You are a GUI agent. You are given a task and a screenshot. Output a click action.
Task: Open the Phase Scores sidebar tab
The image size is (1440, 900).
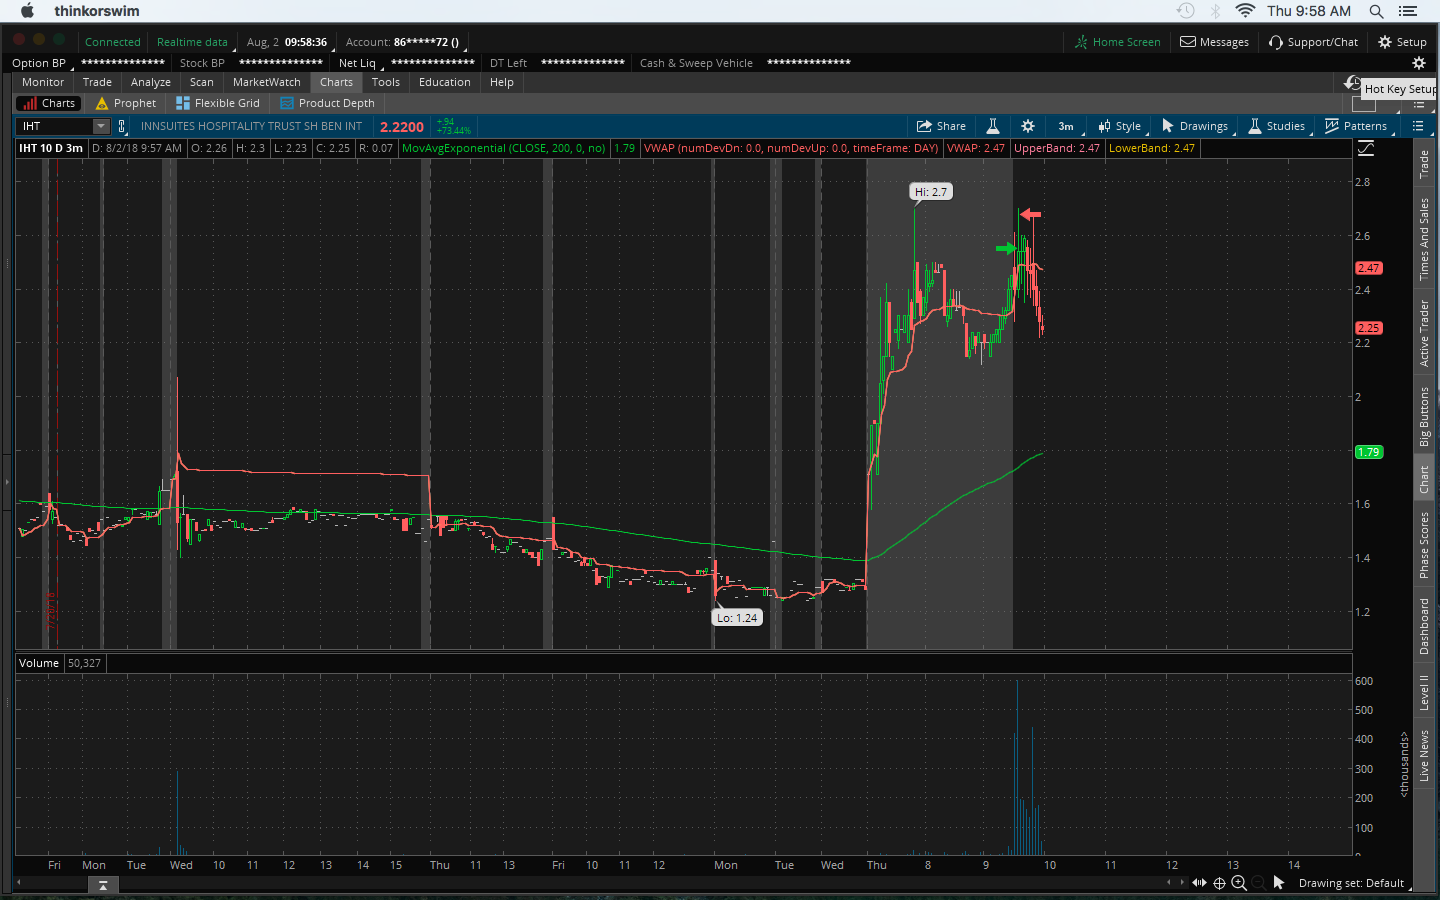1424,545
